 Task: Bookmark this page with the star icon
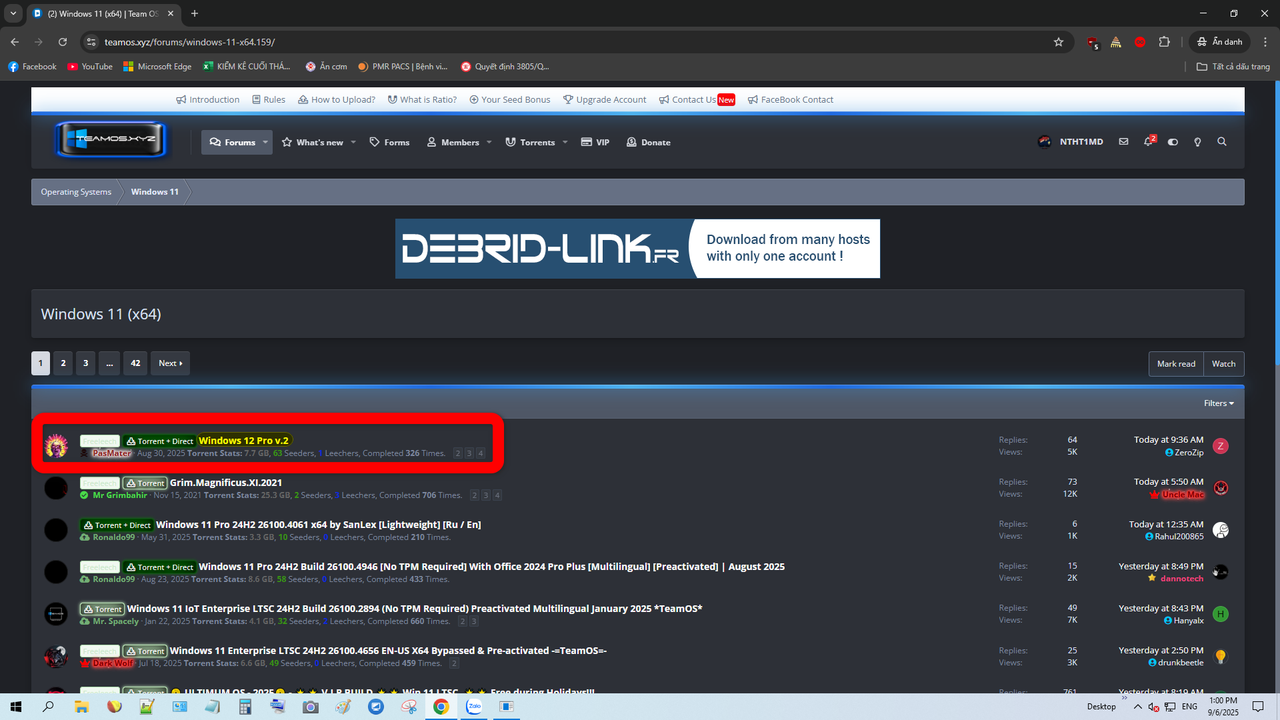1058,42
